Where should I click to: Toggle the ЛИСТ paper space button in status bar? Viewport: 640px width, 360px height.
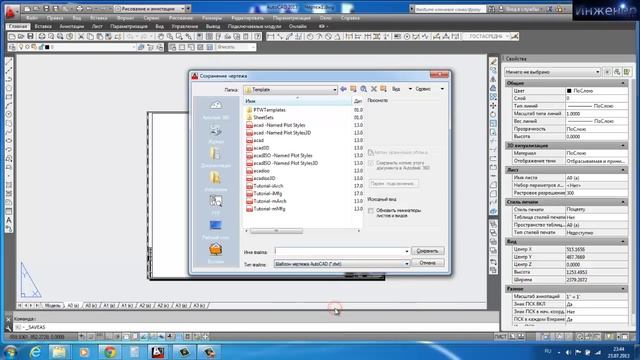coord(500,337)
